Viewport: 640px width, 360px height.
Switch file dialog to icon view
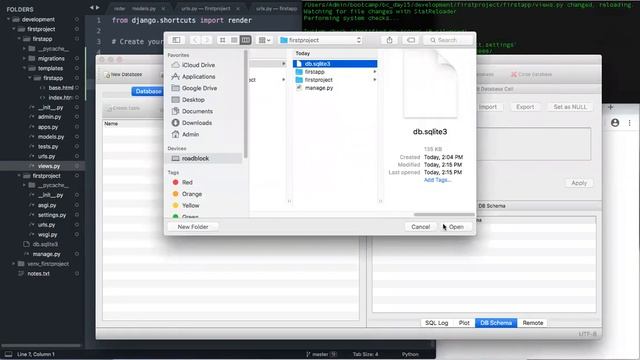coord(222,40)
